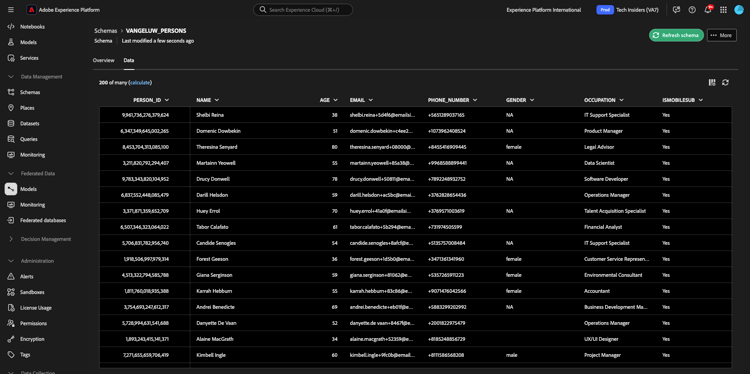This screenshot has height=374, width=750.
Task: Open the PERSON_ID column menu
Action: 166,100
